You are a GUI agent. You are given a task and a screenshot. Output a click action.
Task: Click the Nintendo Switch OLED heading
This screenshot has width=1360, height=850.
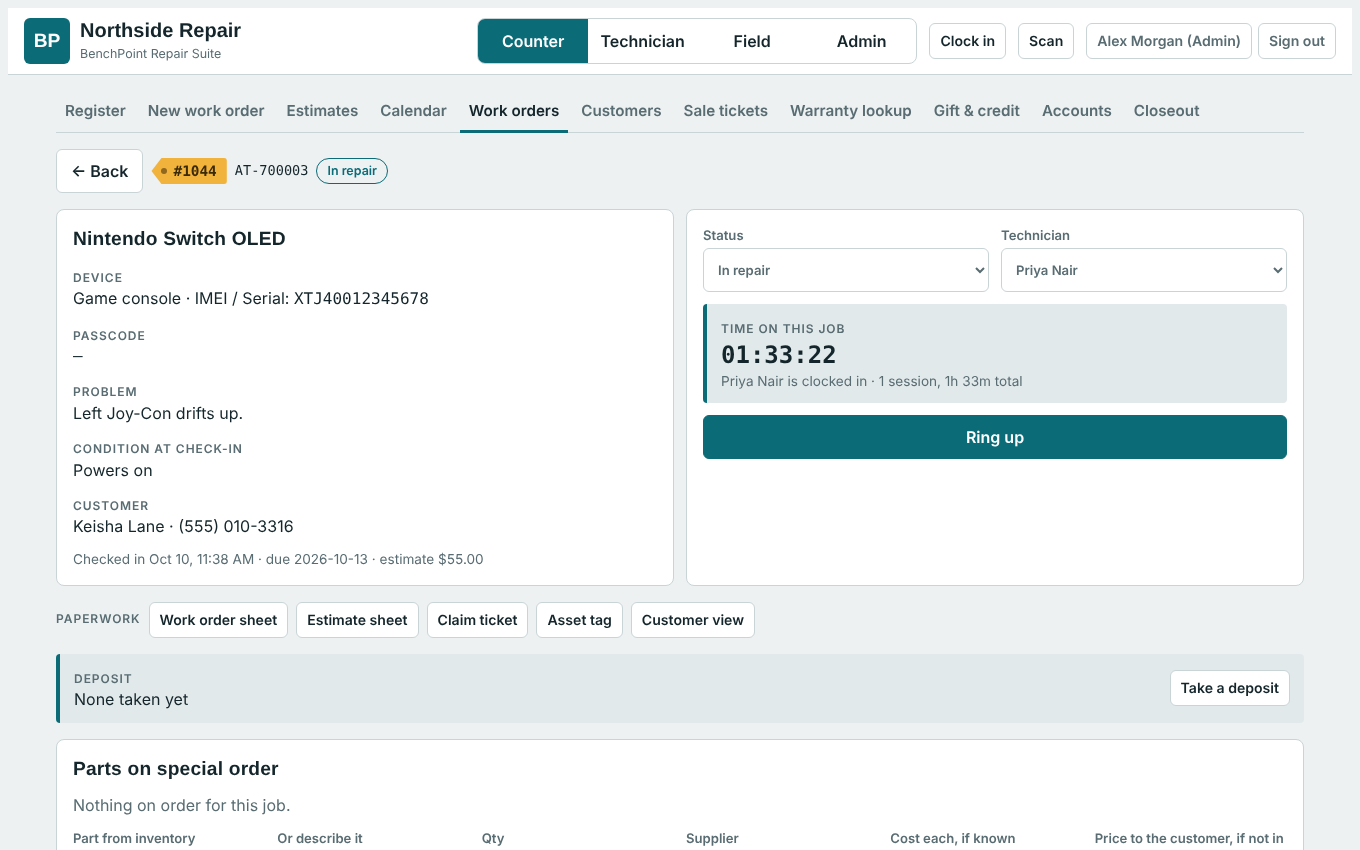point(179,238)
